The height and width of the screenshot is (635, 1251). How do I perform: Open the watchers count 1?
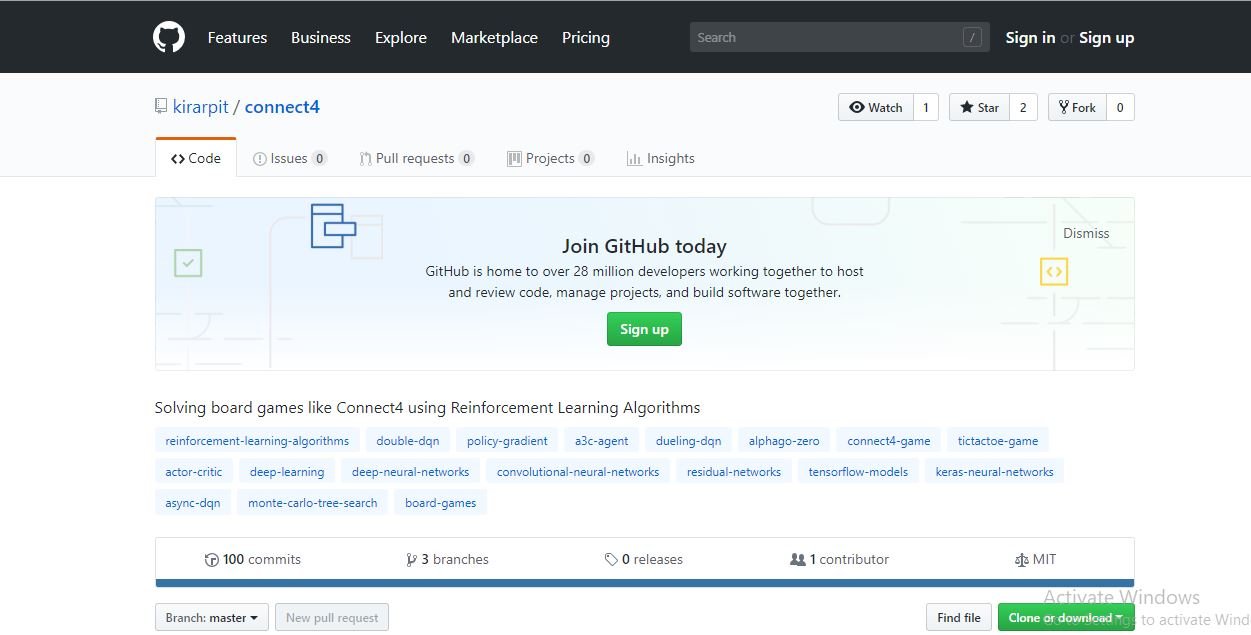[925, 107]
